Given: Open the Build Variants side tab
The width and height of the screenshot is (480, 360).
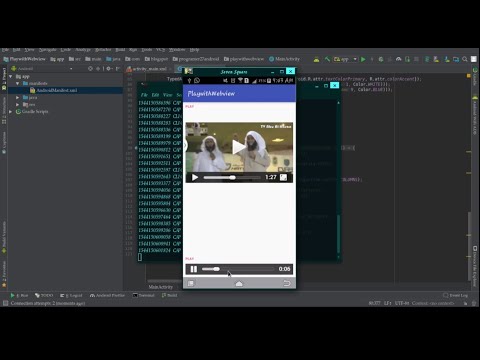Looking at the screenshot, I should tap(4, 237).
